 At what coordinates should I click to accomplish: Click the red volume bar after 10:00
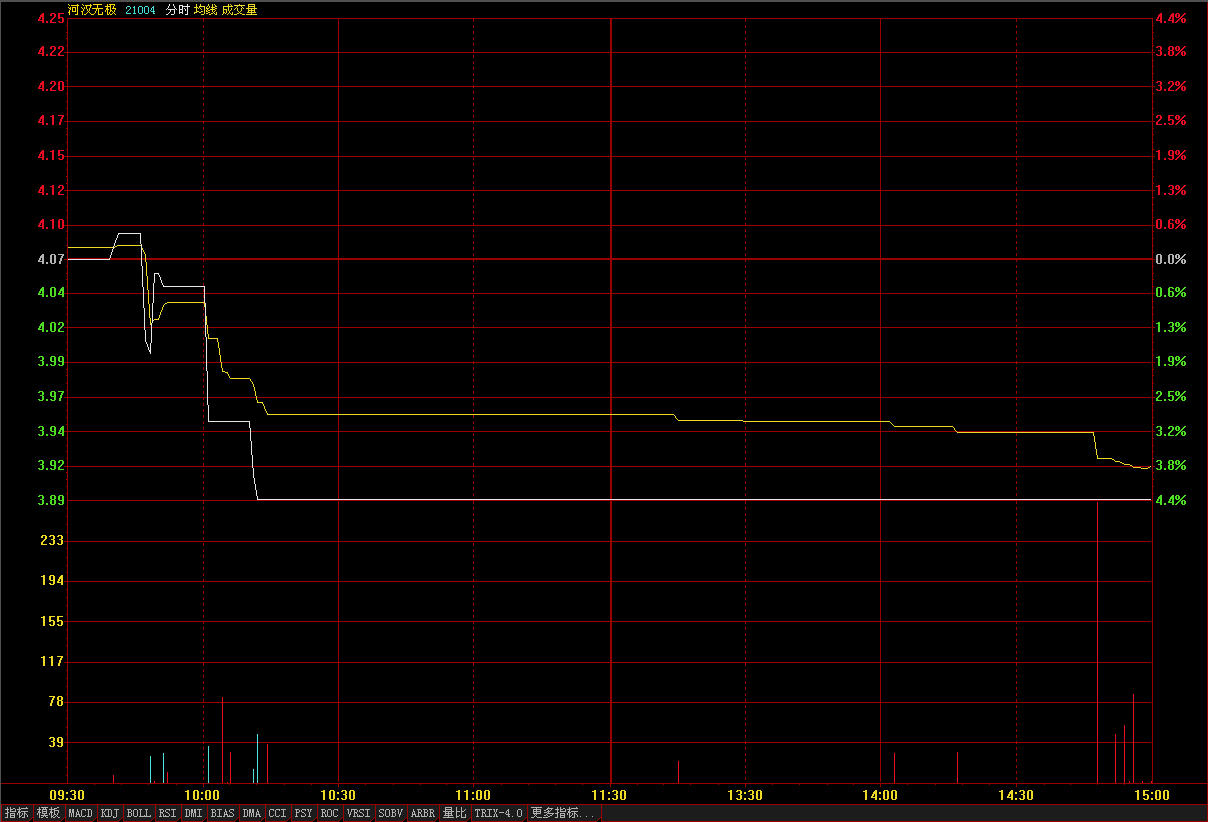[222, 740]
